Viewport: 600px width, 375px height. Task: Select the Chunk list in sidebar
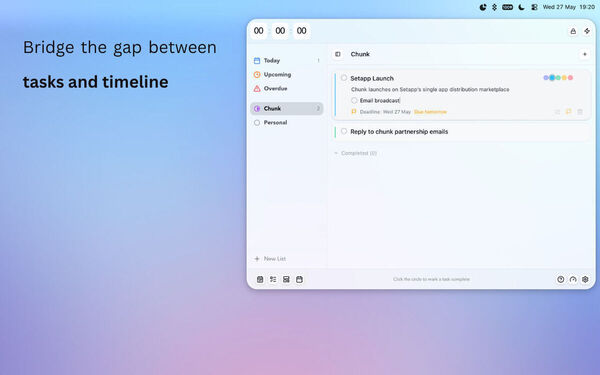(x=287, y=109)
